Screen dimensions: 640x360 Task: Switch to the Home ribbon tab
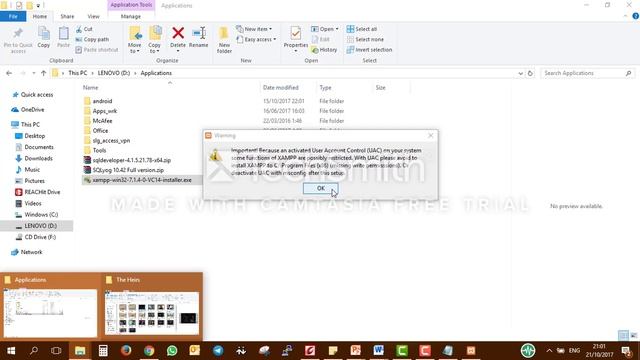coord(40,16)
